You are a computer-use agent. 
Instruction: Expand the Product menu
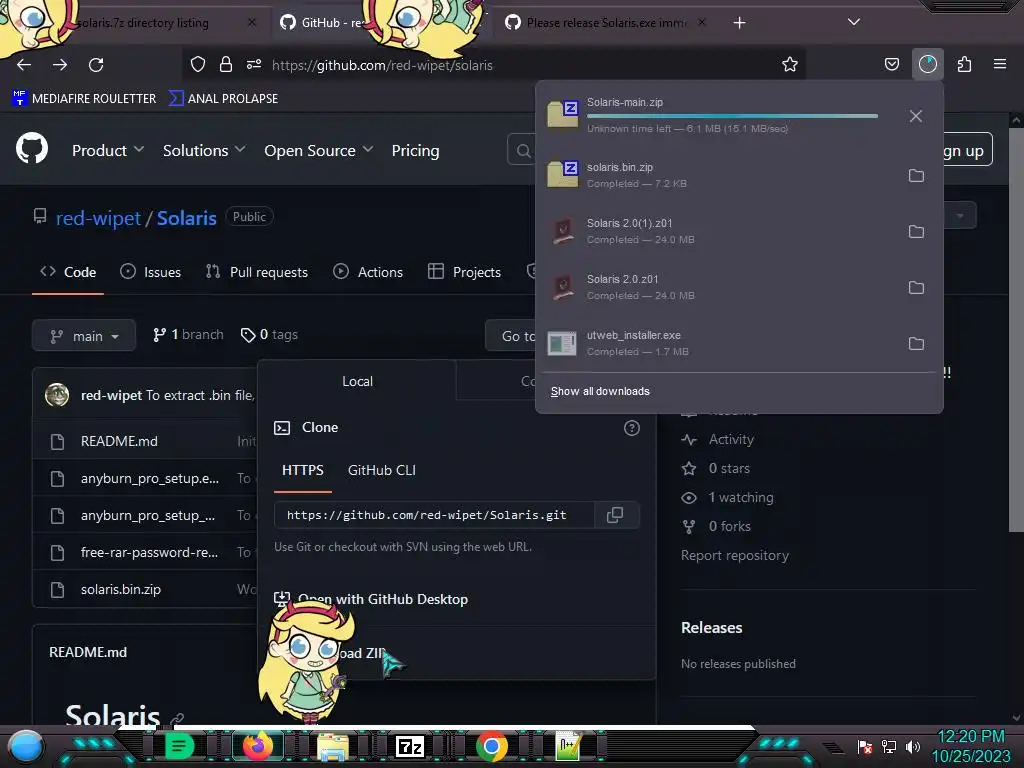[x=108, y=150]
